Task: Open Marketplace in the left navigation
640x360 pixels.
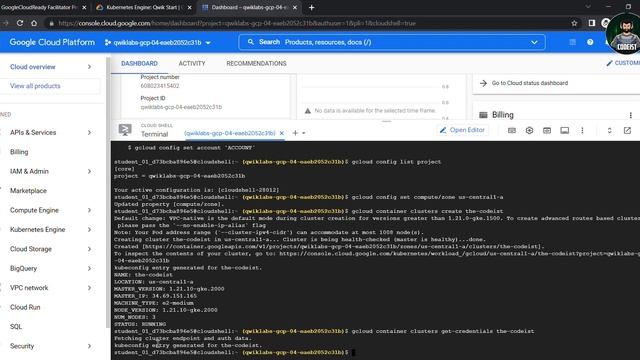Action: [x=28, y=191]
